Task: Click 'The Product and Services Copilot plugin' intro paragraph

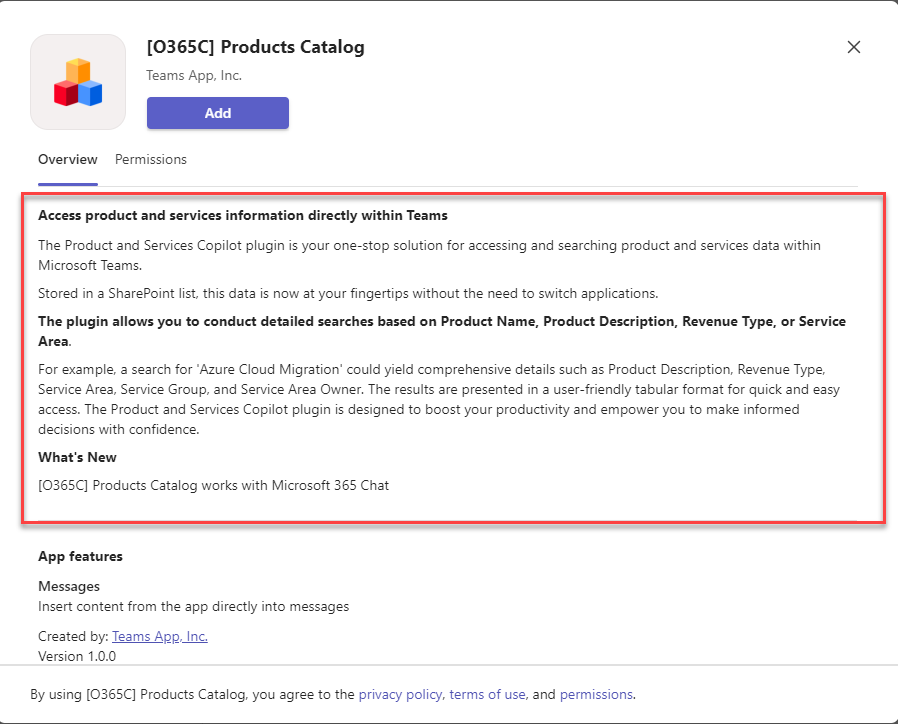Action: 430,255
